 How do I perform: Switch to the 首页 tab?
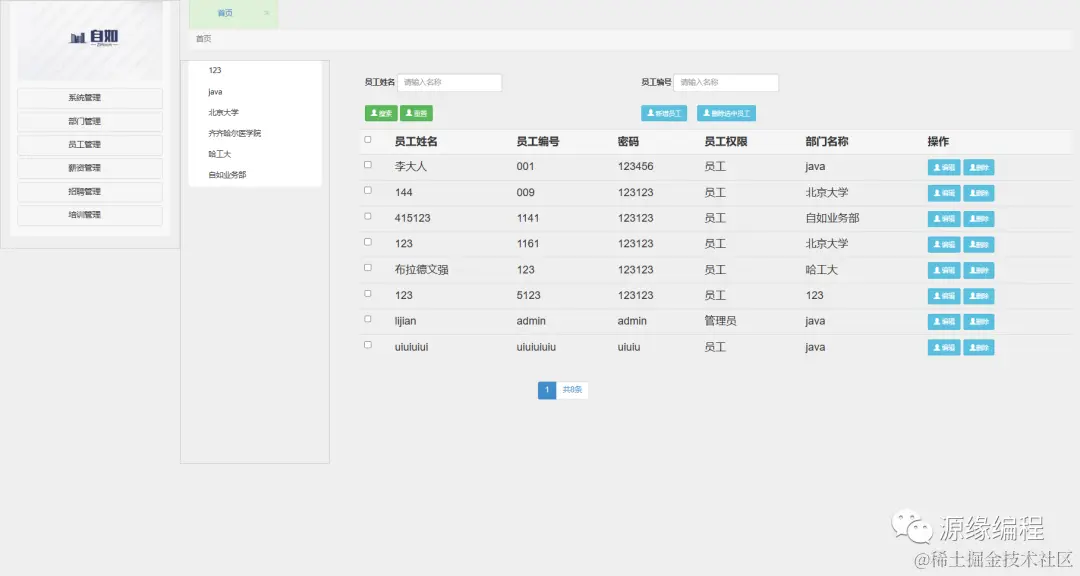pos(225,13)
